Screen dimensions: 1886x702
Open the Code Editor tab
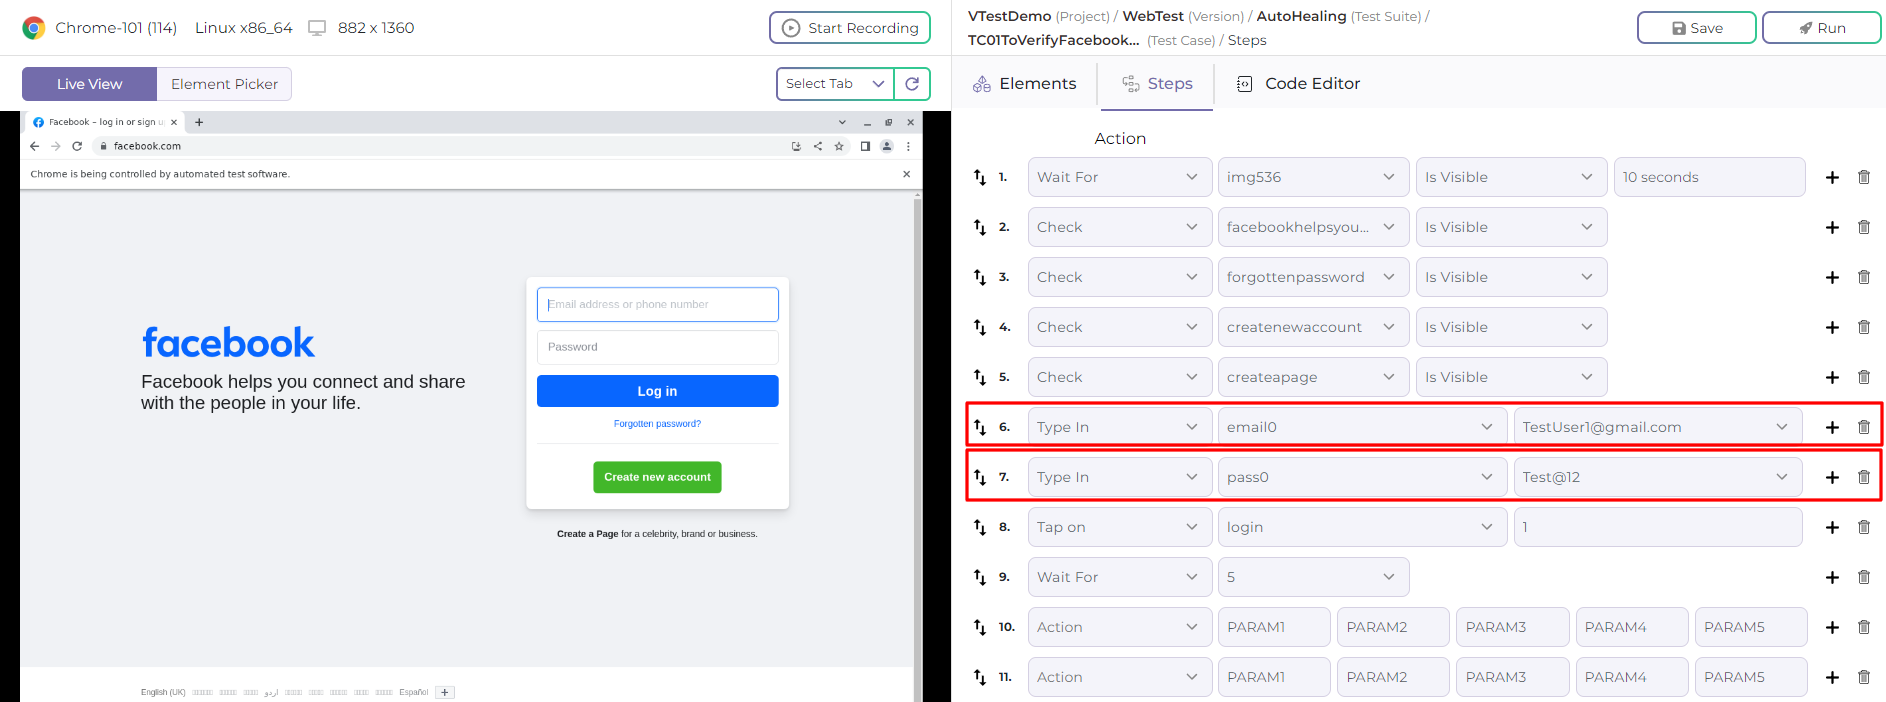pos(1298,84)
